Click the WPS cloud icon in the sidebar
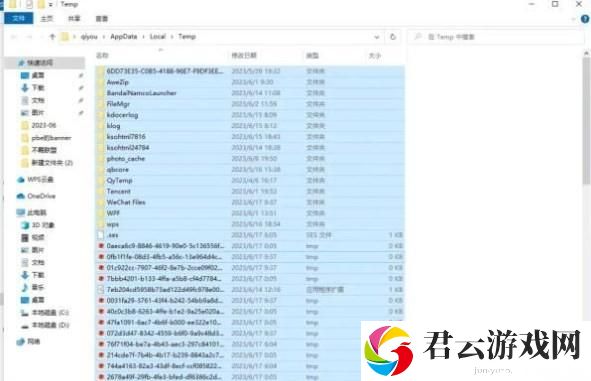The width and height of the screenshot is (591, 381). coord(21,180)
